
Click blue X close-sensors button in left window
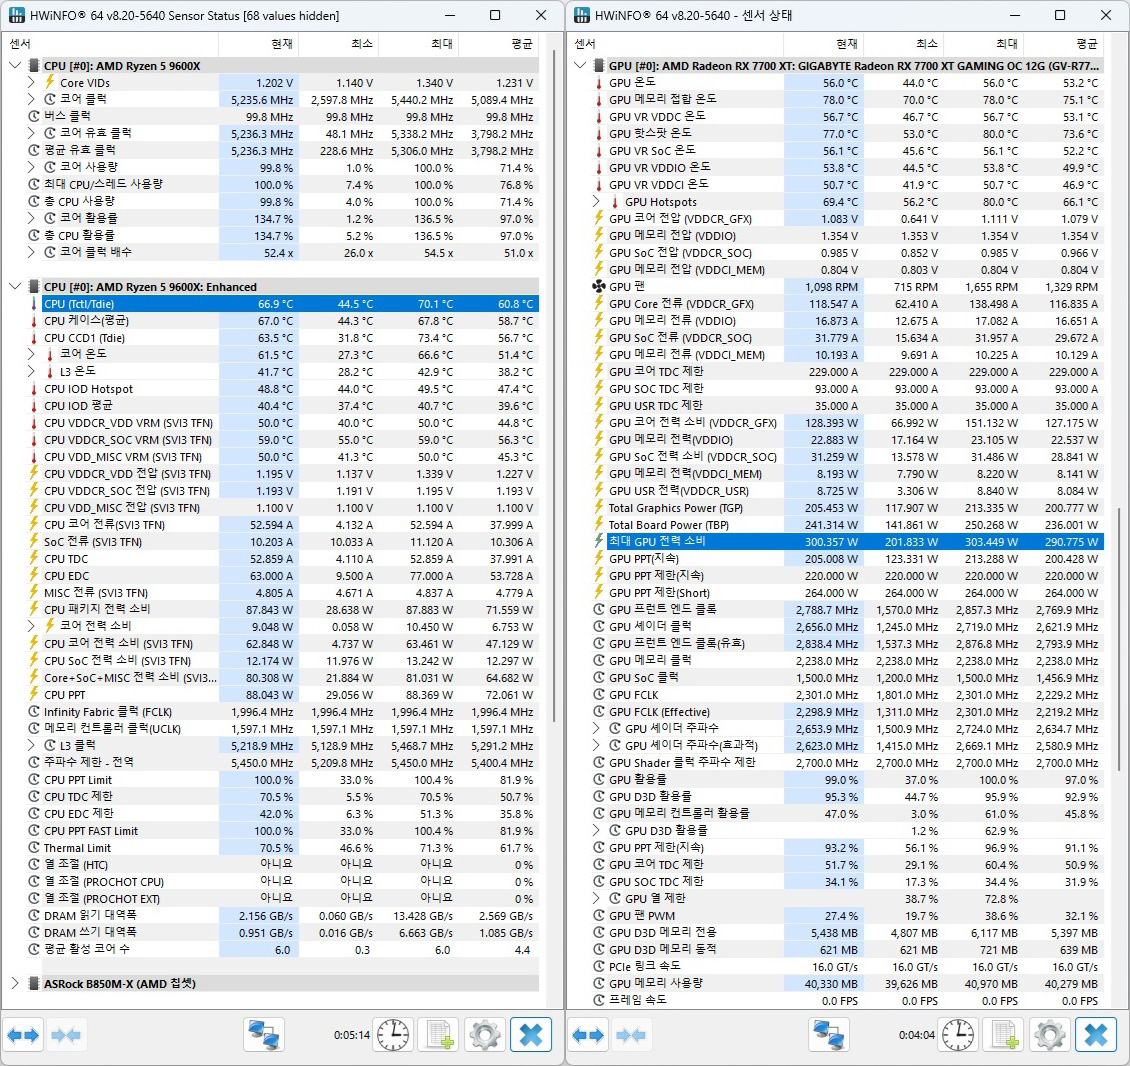[x=531, y=1036]
